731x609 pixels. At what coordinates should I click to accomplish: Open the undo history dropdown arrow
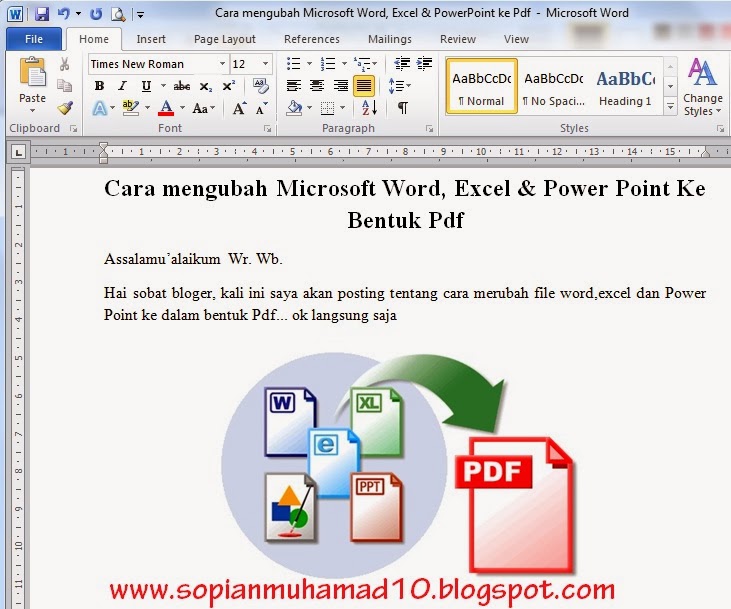pos(78,14)
